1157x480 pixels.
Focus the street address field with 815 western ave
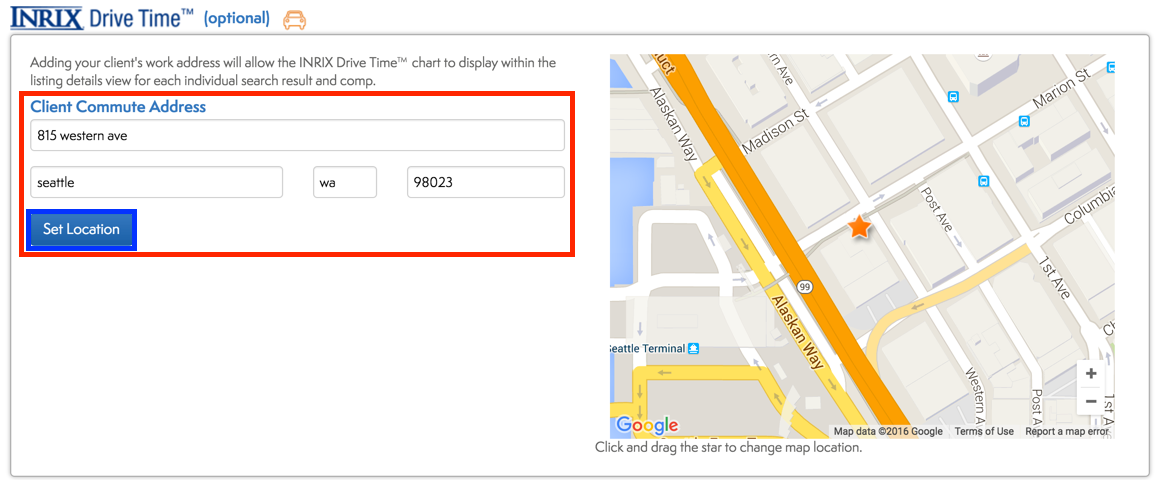297,135
